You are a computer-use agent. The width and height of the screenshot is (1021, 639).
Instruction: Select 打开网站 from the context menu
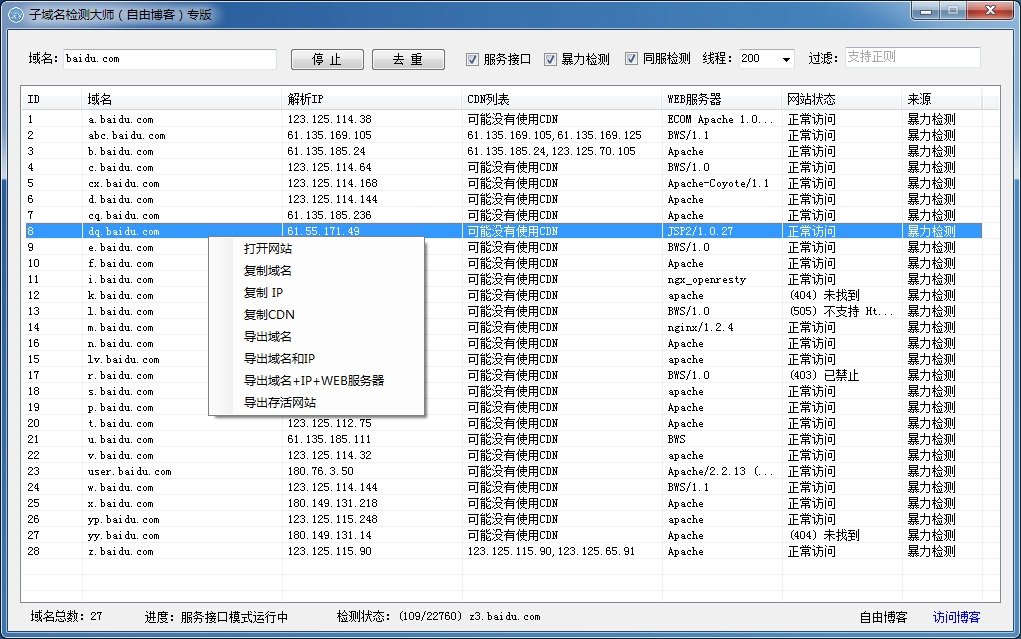268,248
